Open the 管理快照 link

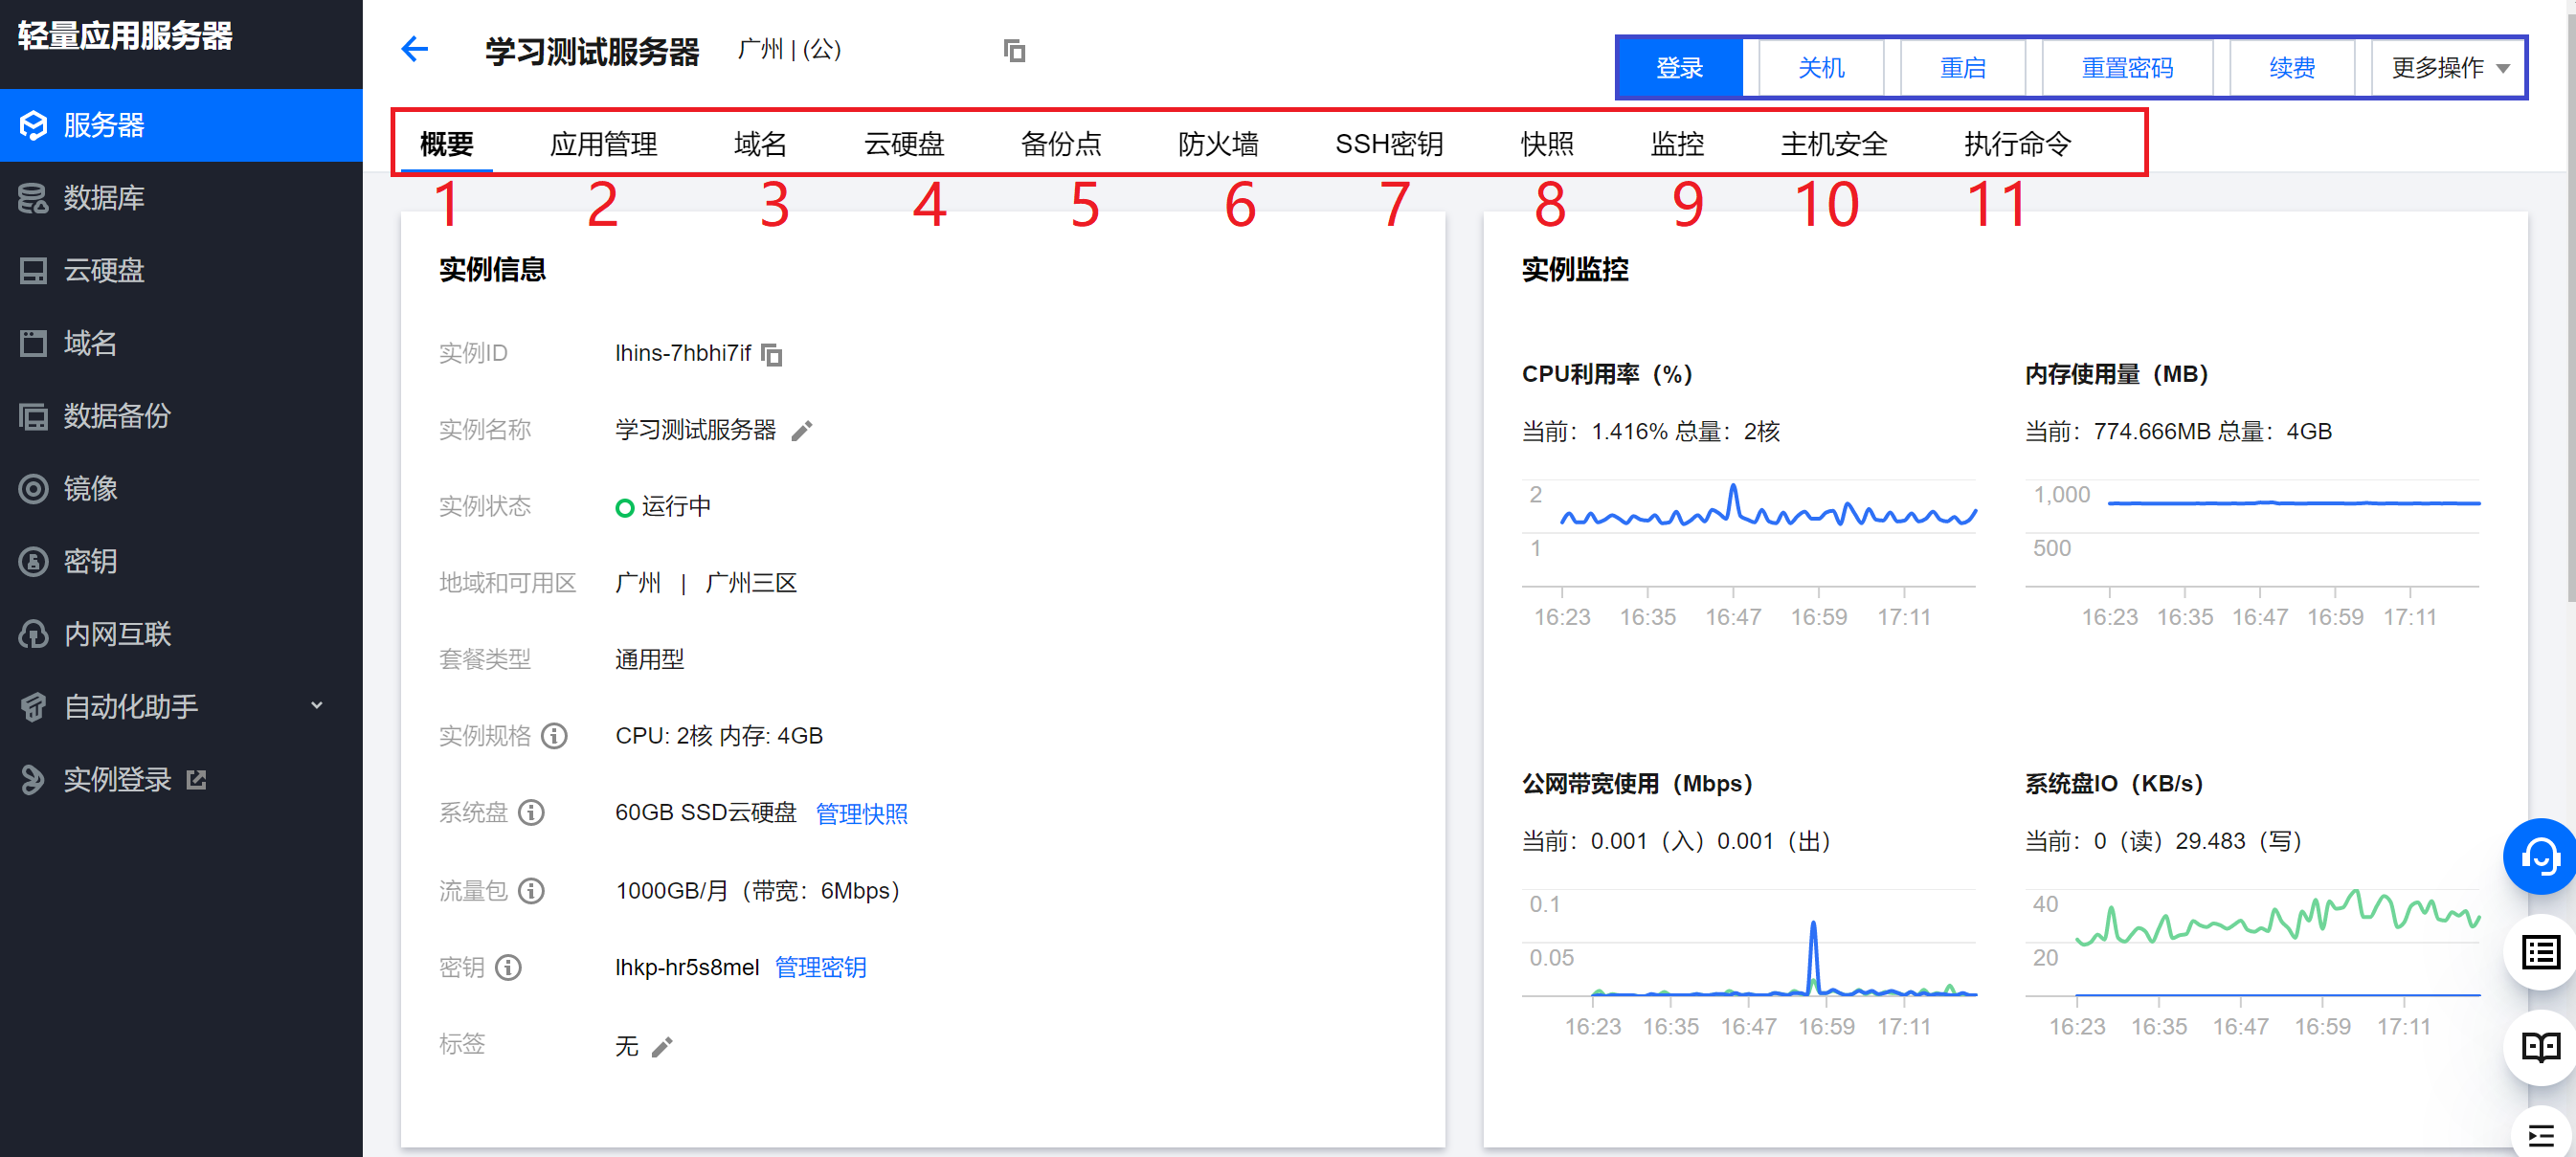coord(861,814)
